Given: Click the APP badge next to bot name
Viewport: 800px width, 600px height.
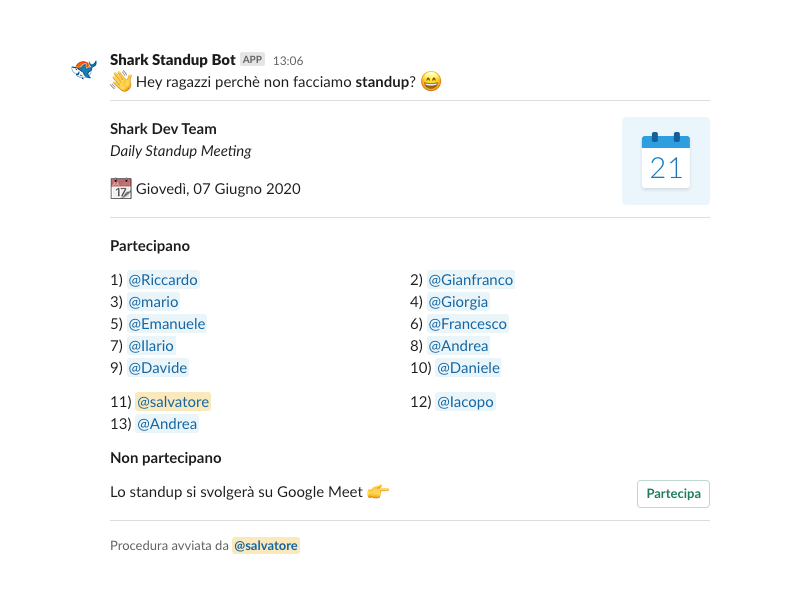Looking at the screenshot, I should (x=252, y=60).
